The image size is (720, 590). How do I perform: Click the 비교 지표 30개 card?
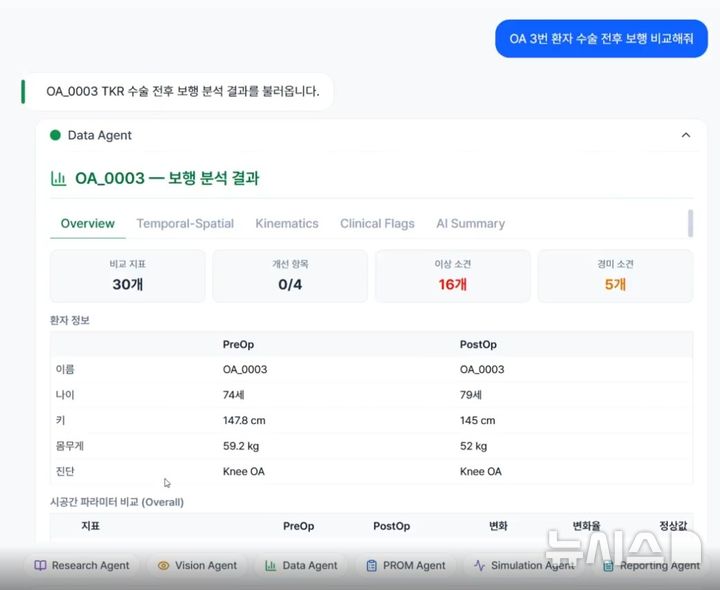(x=128, y=276)
